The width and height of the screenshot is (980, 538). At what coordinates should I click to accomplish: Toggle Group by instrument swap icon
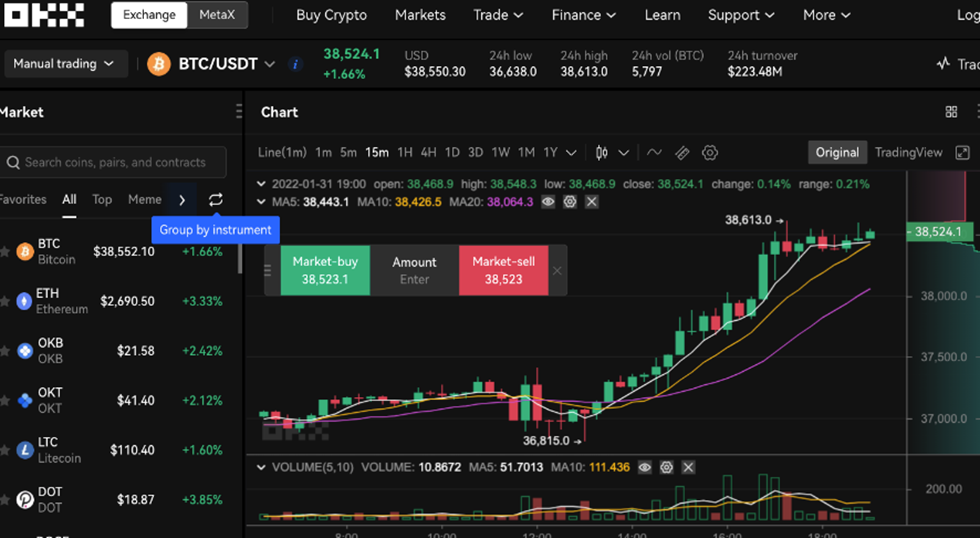(216, 199)
